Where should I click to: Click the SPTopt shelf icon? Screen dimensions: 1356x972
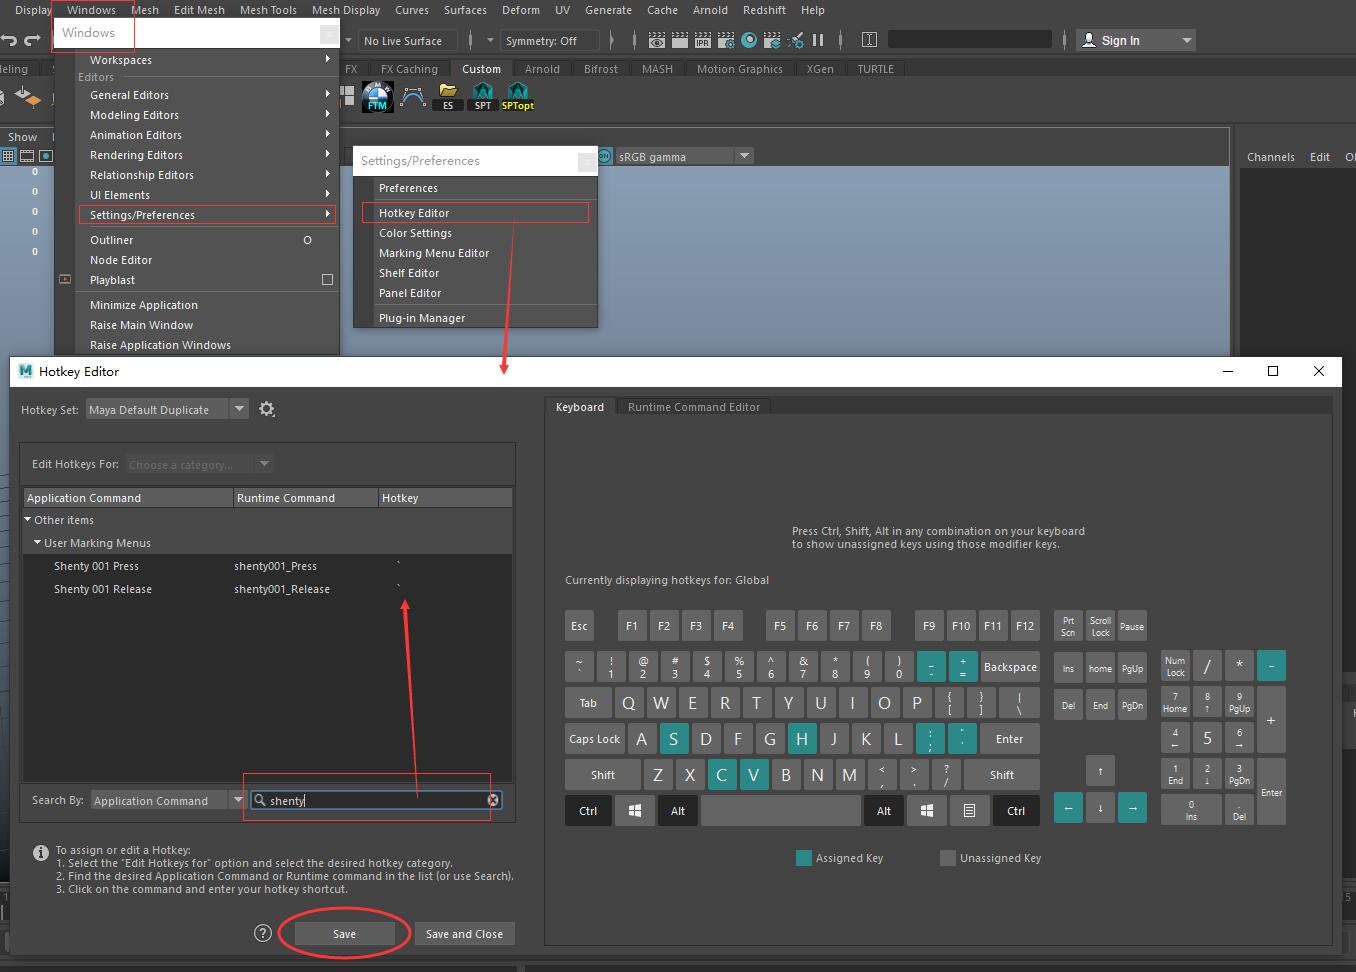(x=517, y=96)
